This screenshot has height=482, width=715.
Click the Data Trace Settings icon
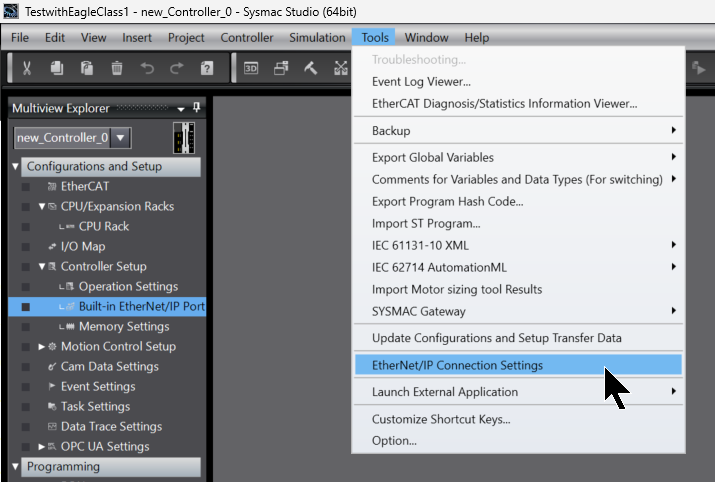point(52,427)
